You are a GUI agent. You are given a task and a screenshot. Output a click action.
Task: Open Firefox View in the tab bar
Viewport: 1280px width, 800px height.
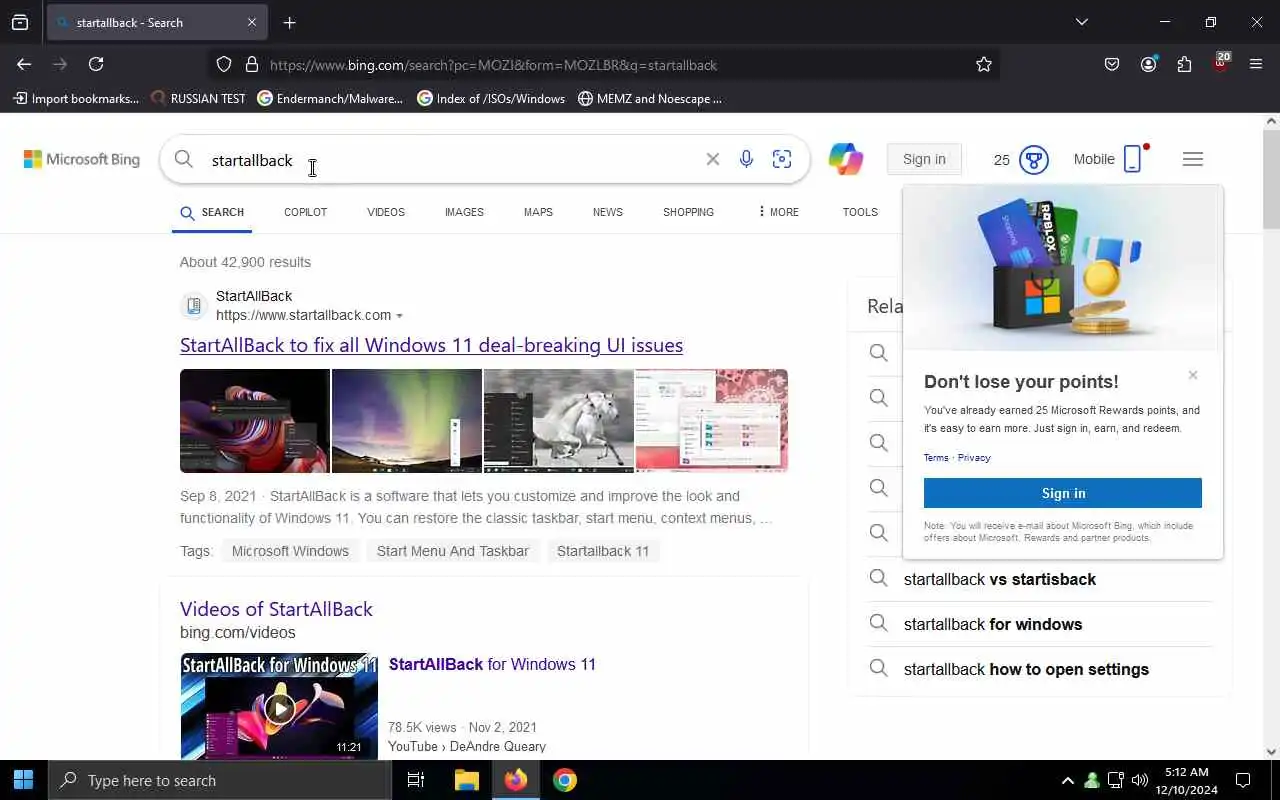click(20, 22)
